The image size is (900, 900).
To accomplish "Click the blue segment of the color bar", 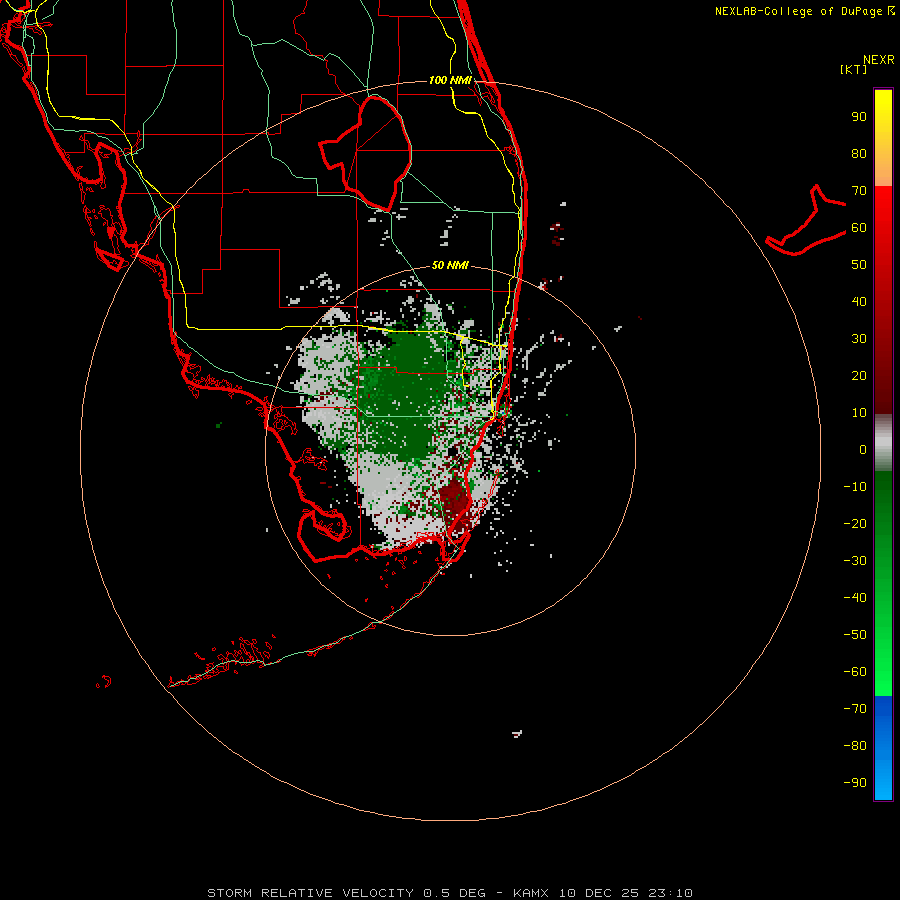I will (883, 747).
